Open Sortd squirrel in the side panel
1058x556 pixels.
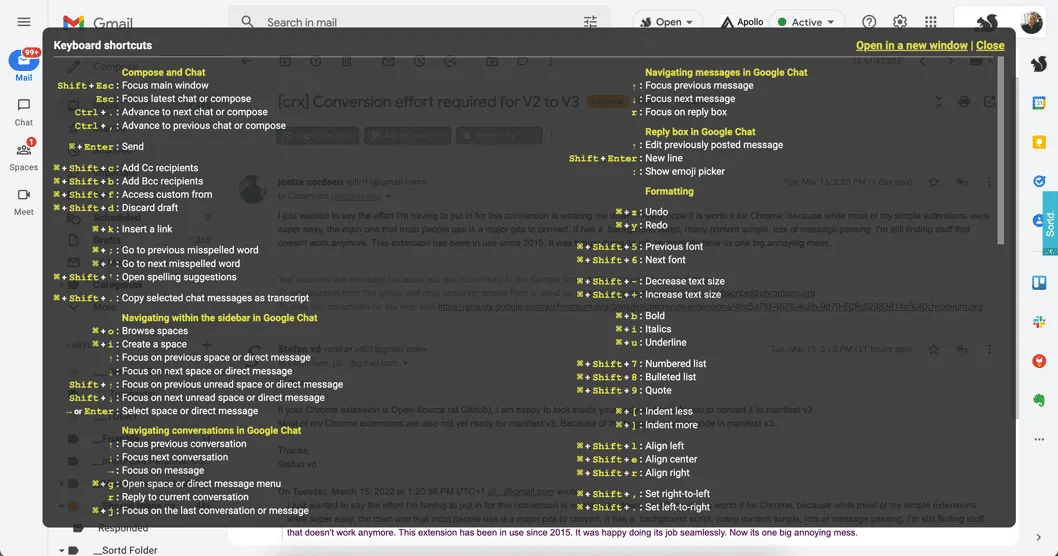coord(1039,64)
